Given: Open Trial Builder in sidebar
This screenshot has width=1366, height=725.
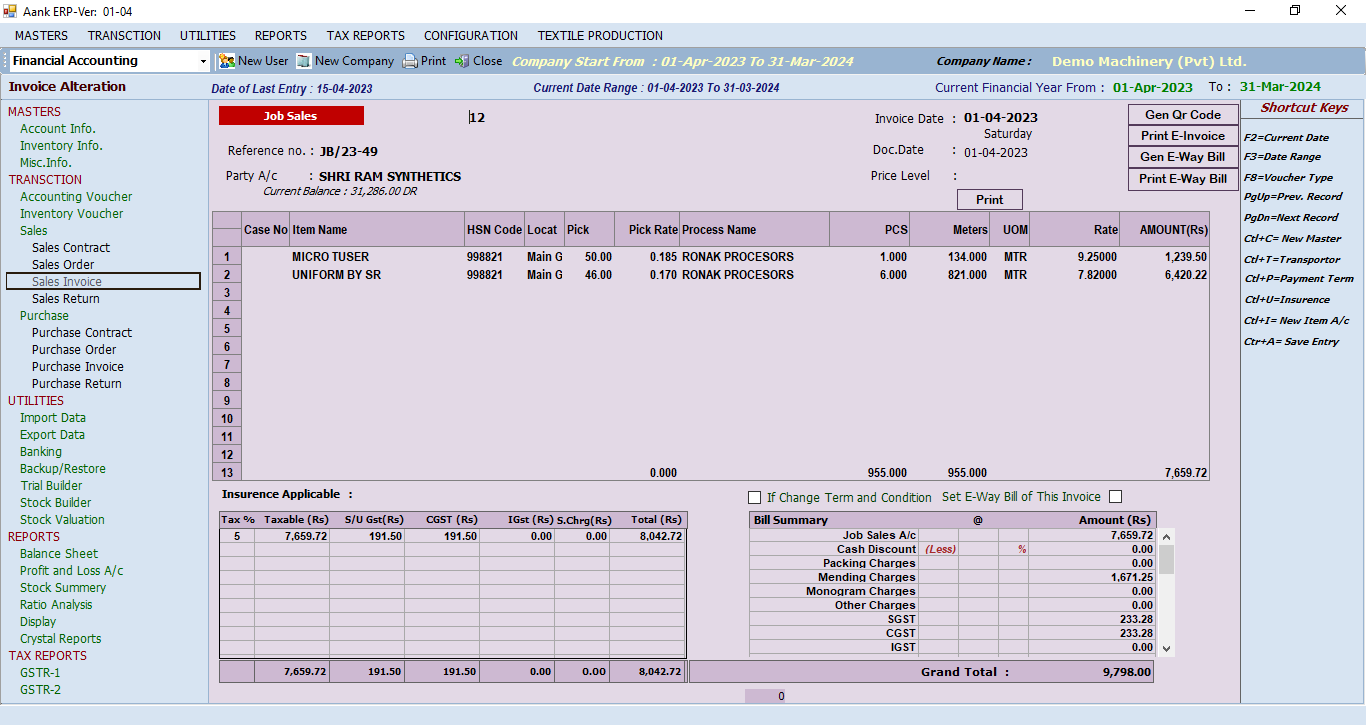Looking at the screenshot, I should (51, 486).
